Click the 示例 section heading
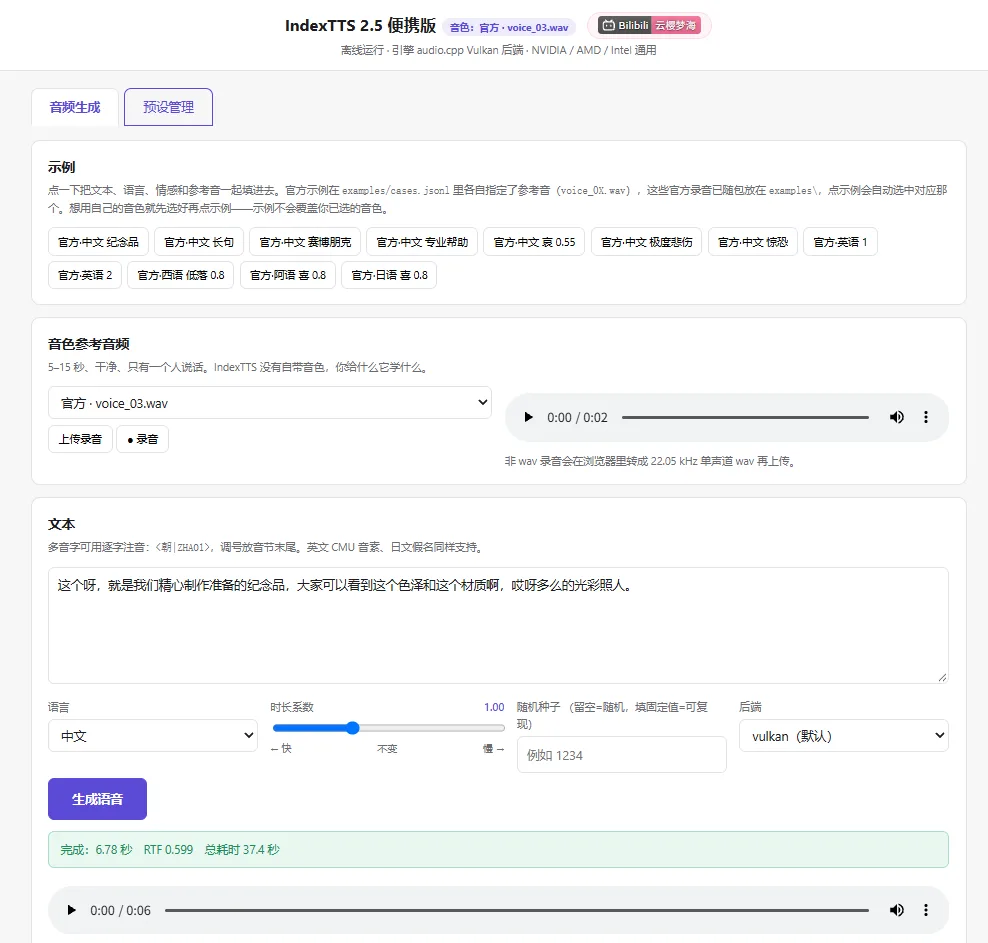 click(x=62, y=167)
